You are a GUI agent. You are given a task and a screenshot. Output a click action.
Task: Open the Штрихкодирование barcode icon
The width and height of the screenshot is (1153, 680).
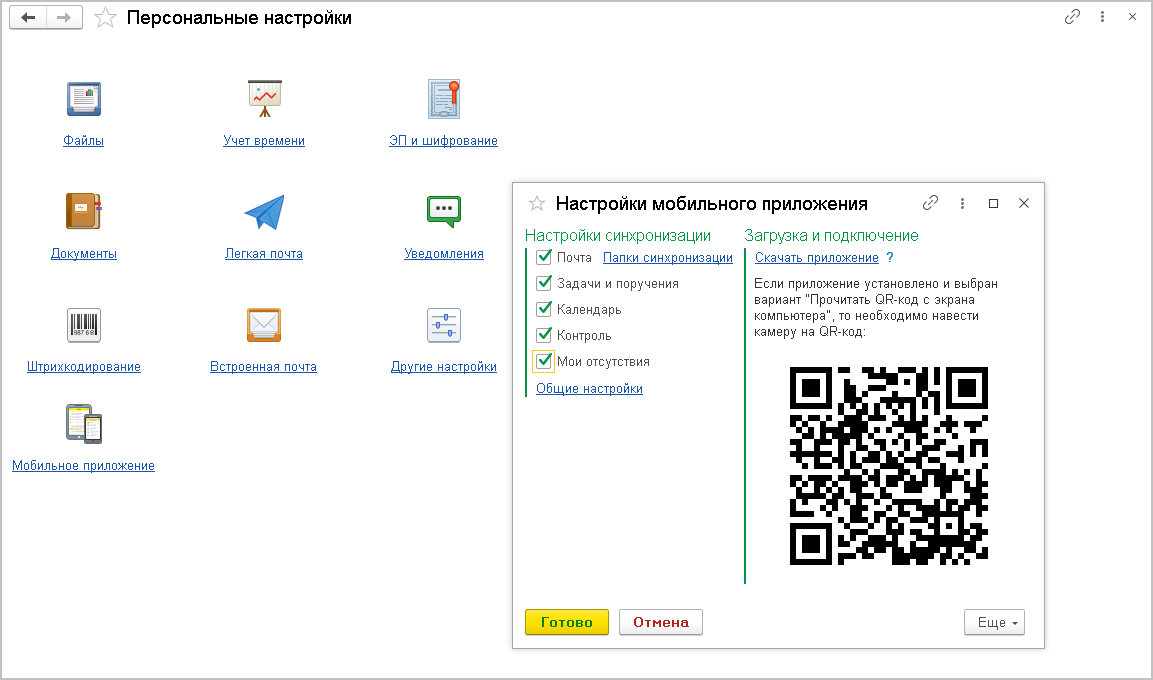click(x=83, y=325)
